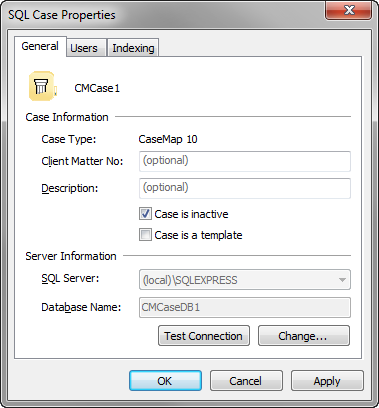Screen dimensions: 379x408
Task: Close the SQL Case Properties dialog
Action: (349, 11)
